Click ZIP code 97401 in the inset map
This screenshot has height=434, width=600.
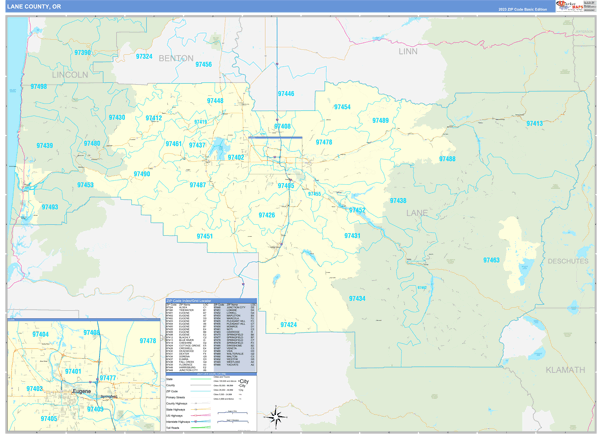(x=72, y=371)
